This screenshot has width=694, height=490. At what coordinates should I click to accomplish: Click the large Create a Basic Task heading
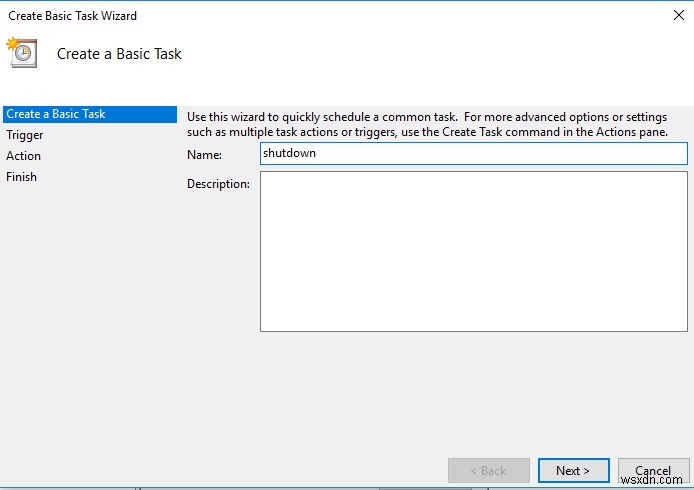click(x=119, y=54)
